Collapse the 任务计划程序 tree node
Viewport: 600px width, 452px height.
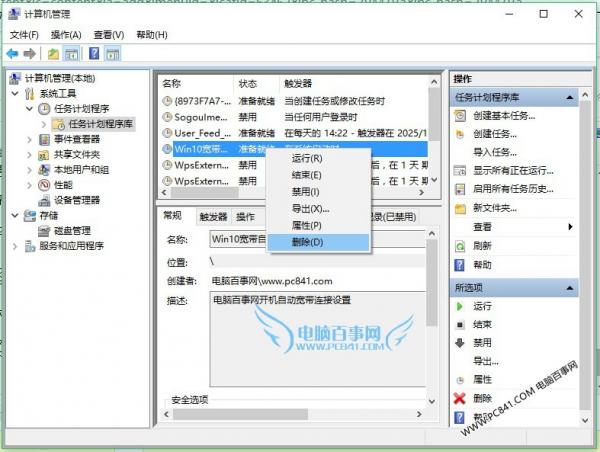(x=29, y=109)
